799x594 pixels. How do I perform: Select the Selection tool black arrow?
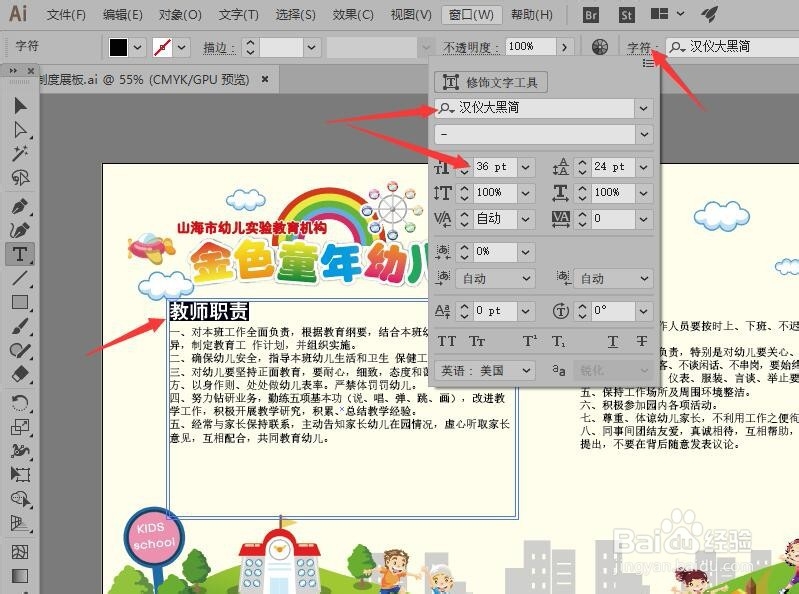pos(20,105)
